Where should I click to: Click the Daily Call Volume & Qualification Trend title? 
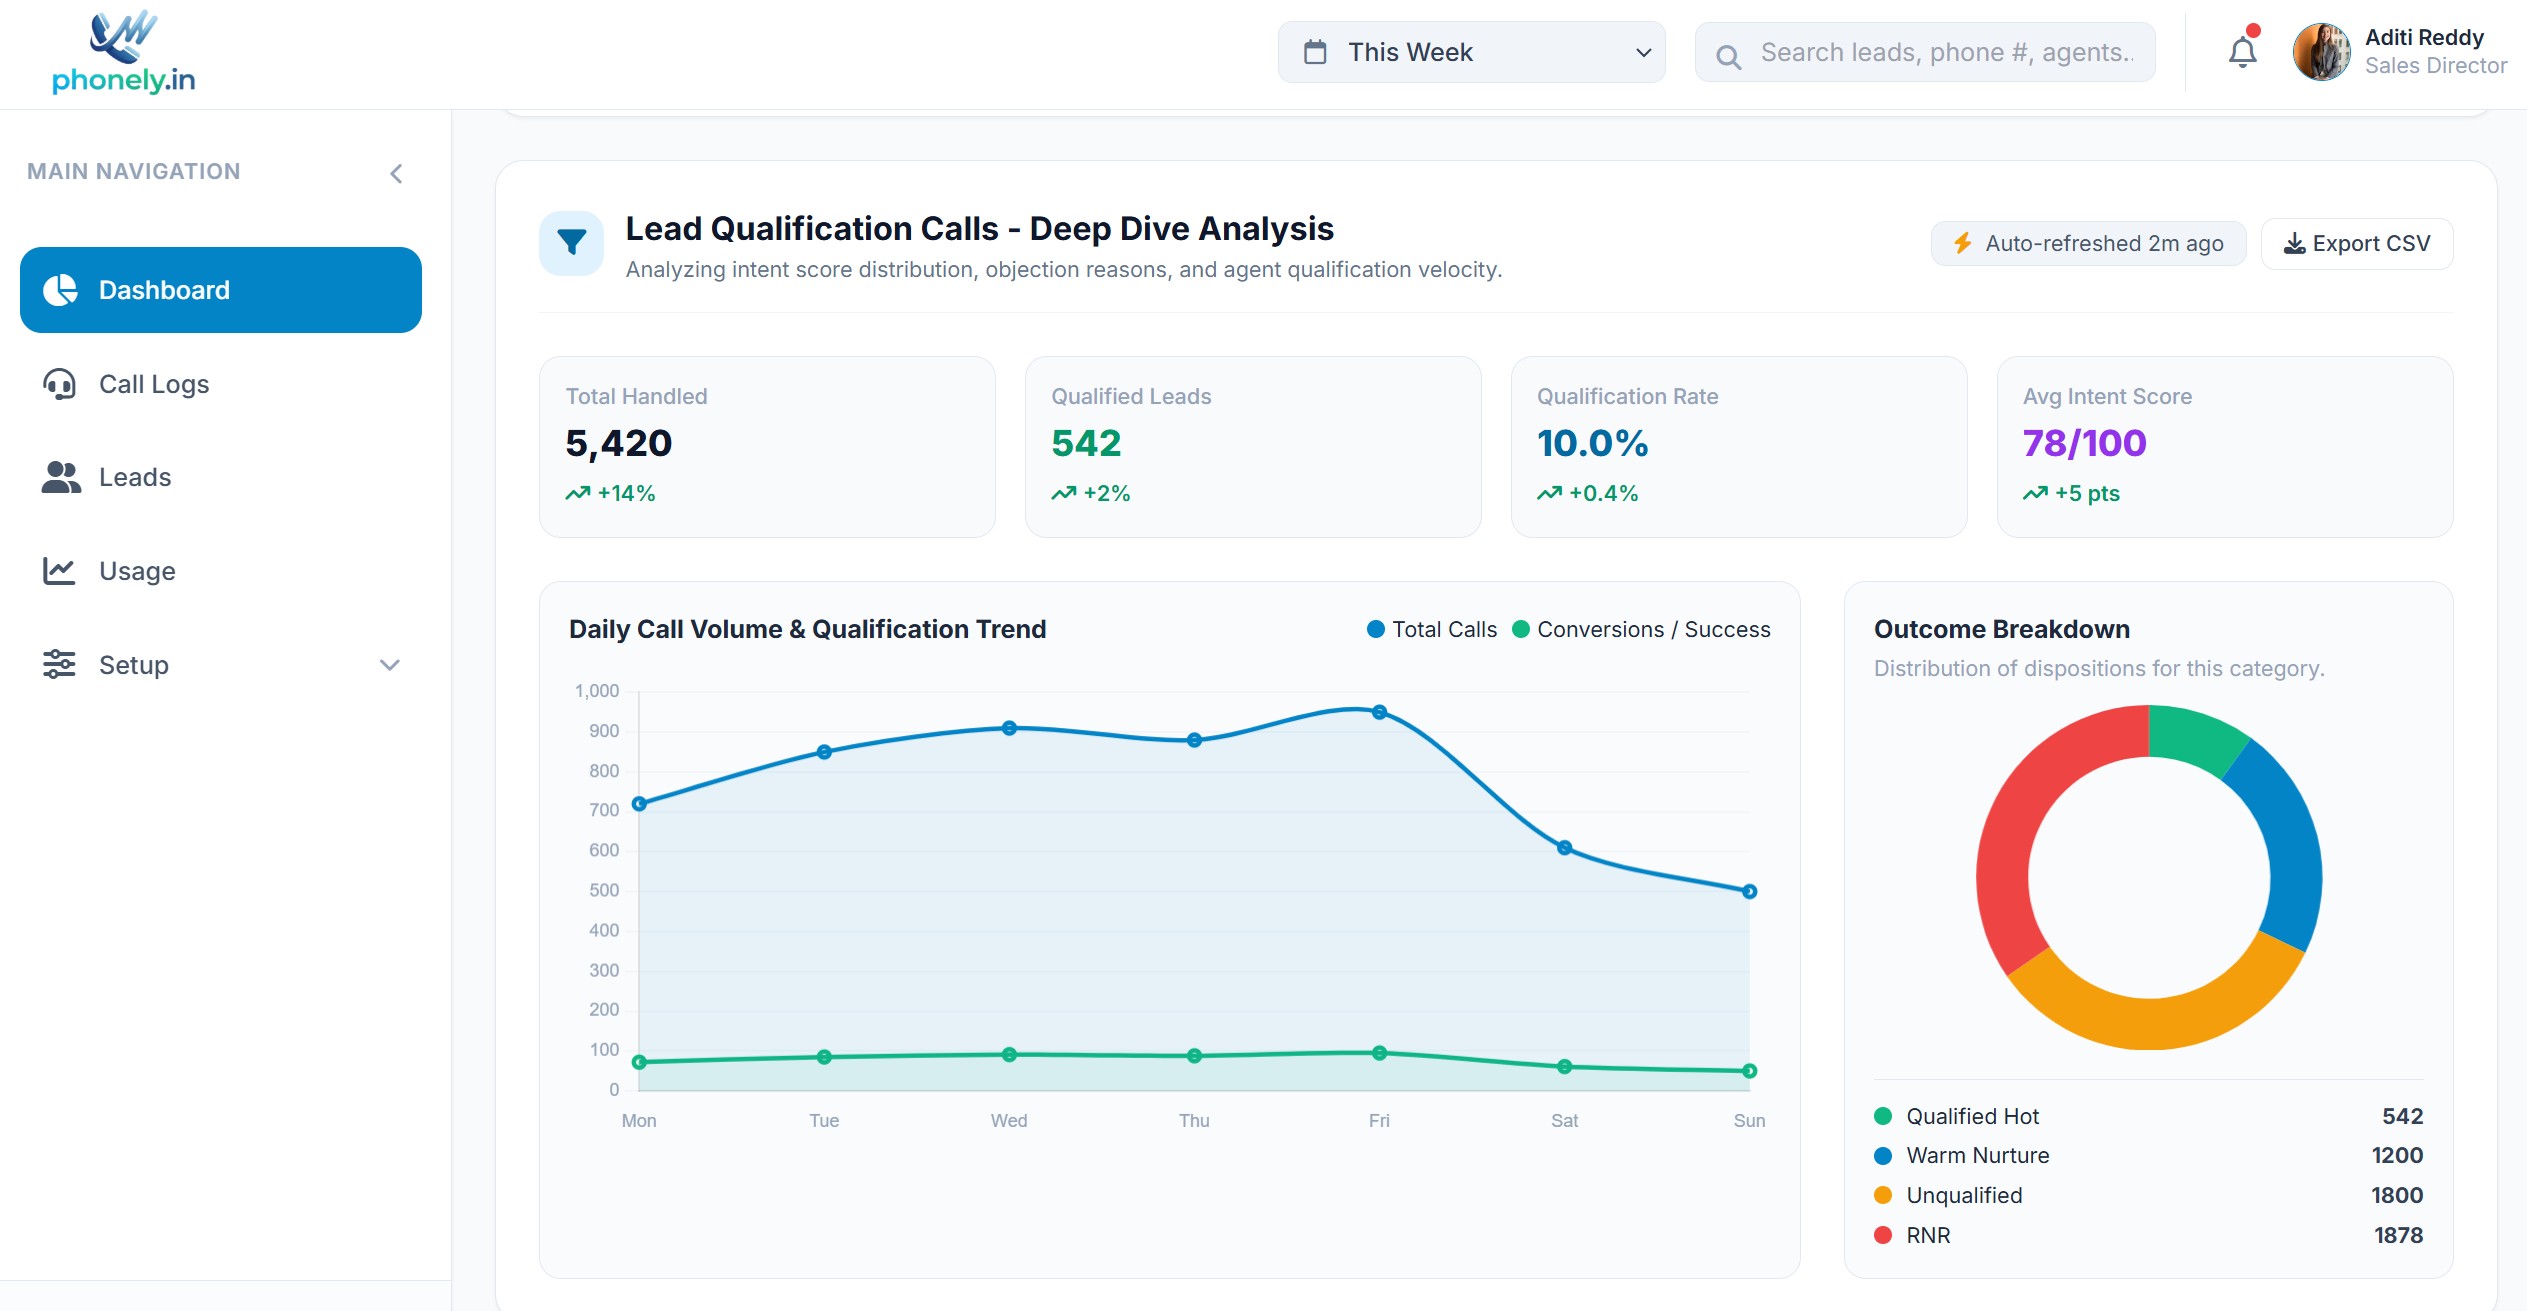point(807,629)
